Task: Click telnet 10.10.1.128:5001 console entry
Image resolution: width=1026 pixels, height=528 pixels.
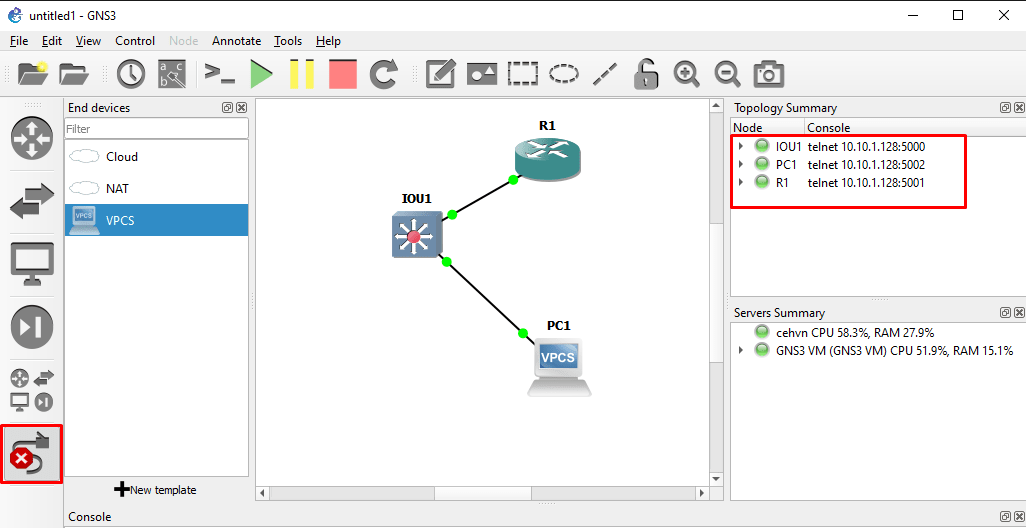Action: tap(866, 183)
